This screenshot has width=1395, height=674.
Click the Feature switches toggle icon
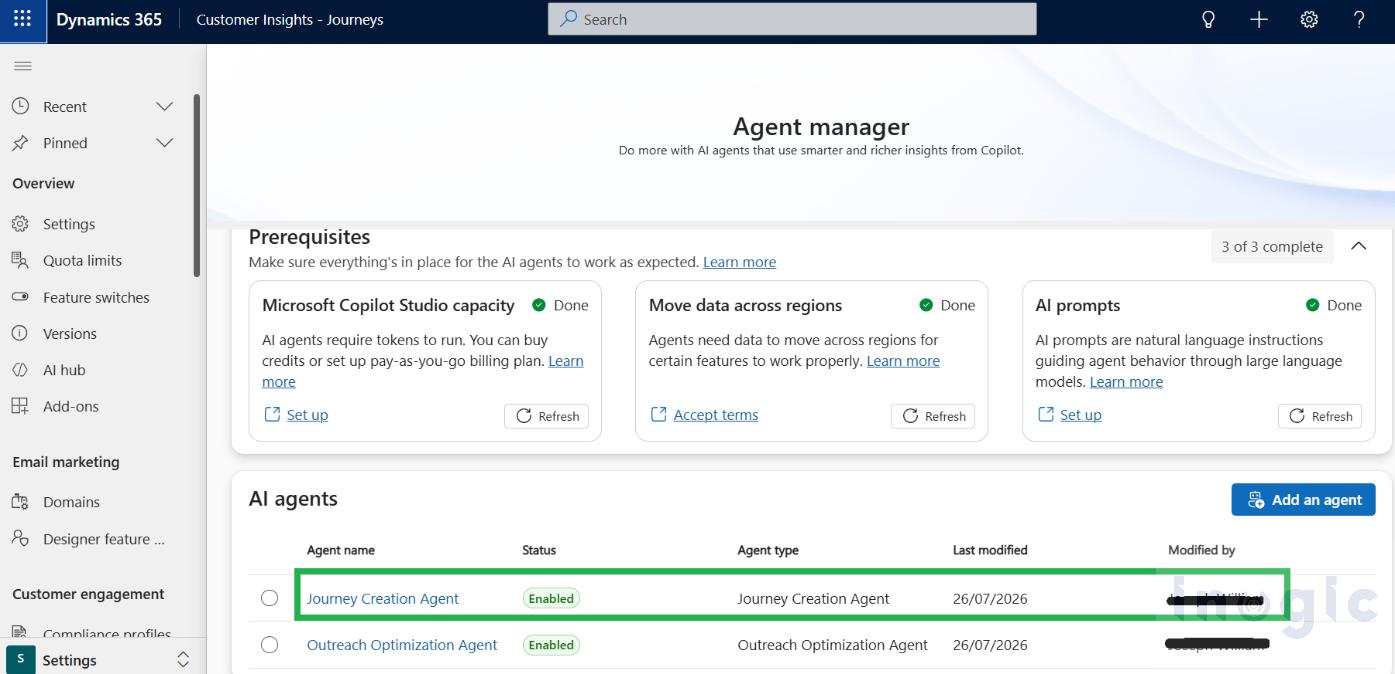point(20,297)
